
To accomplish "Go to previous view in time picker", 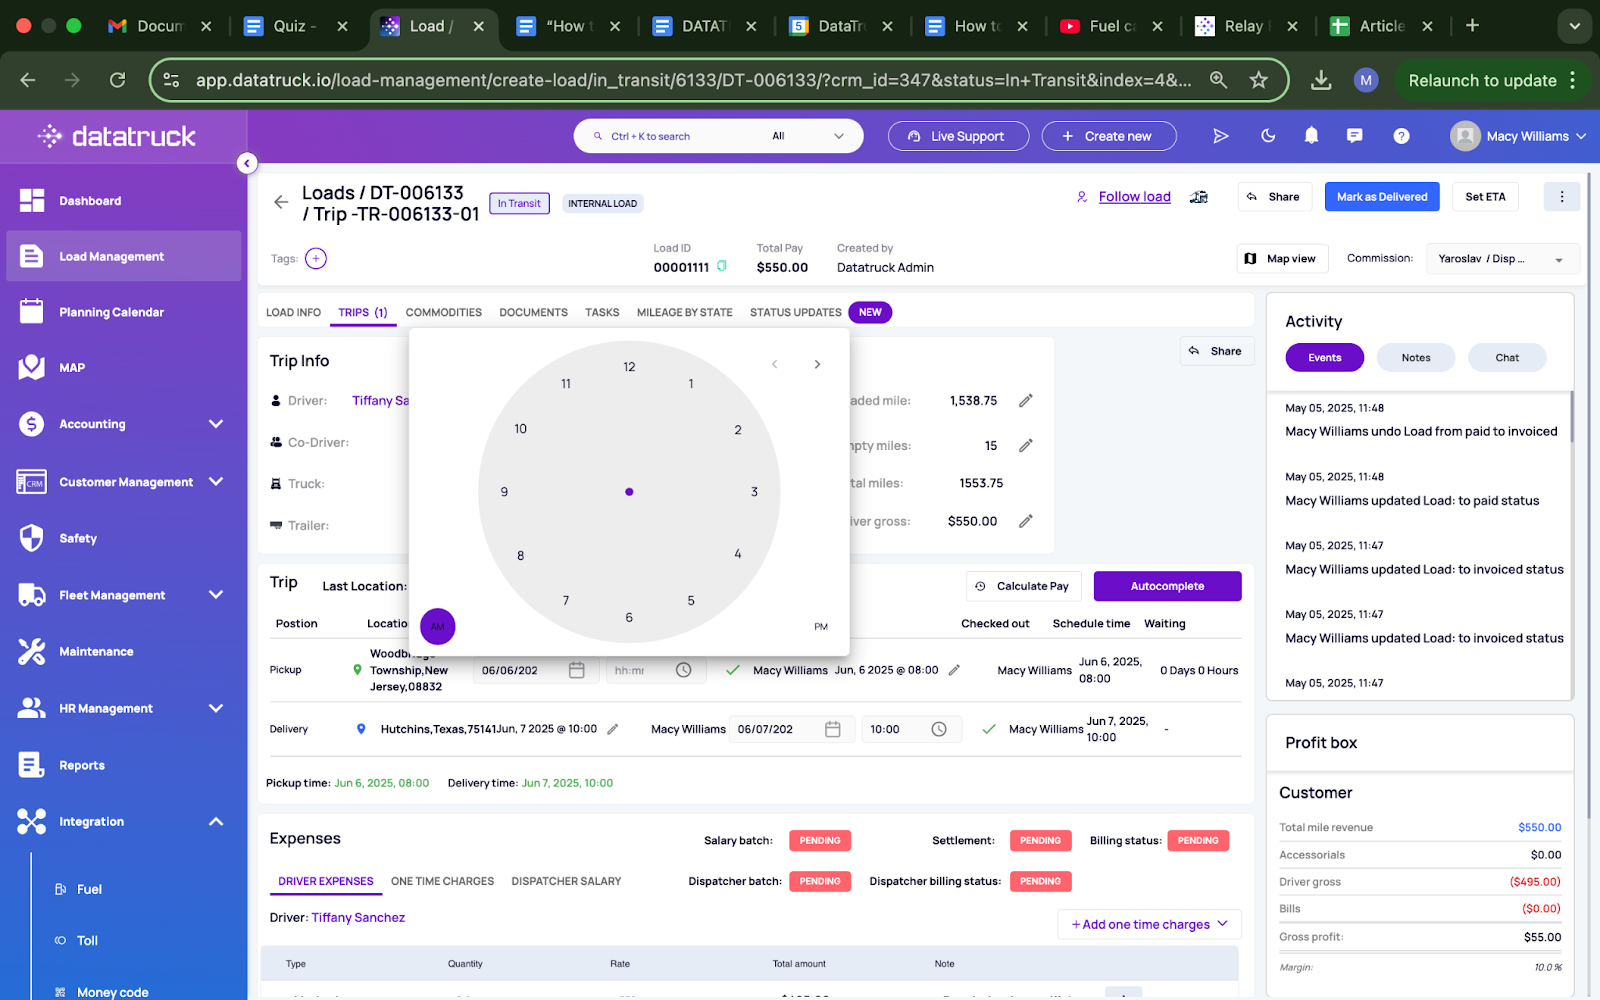I will click(x=774, y=364).
